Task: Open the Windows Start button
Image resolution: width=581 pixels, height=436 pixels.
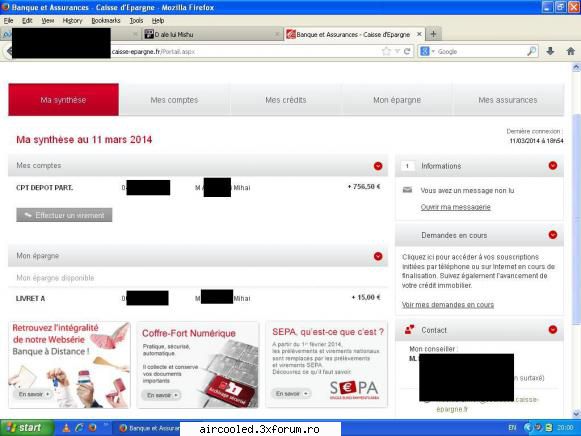Action: pyautogui.click(x=26, y=428)
